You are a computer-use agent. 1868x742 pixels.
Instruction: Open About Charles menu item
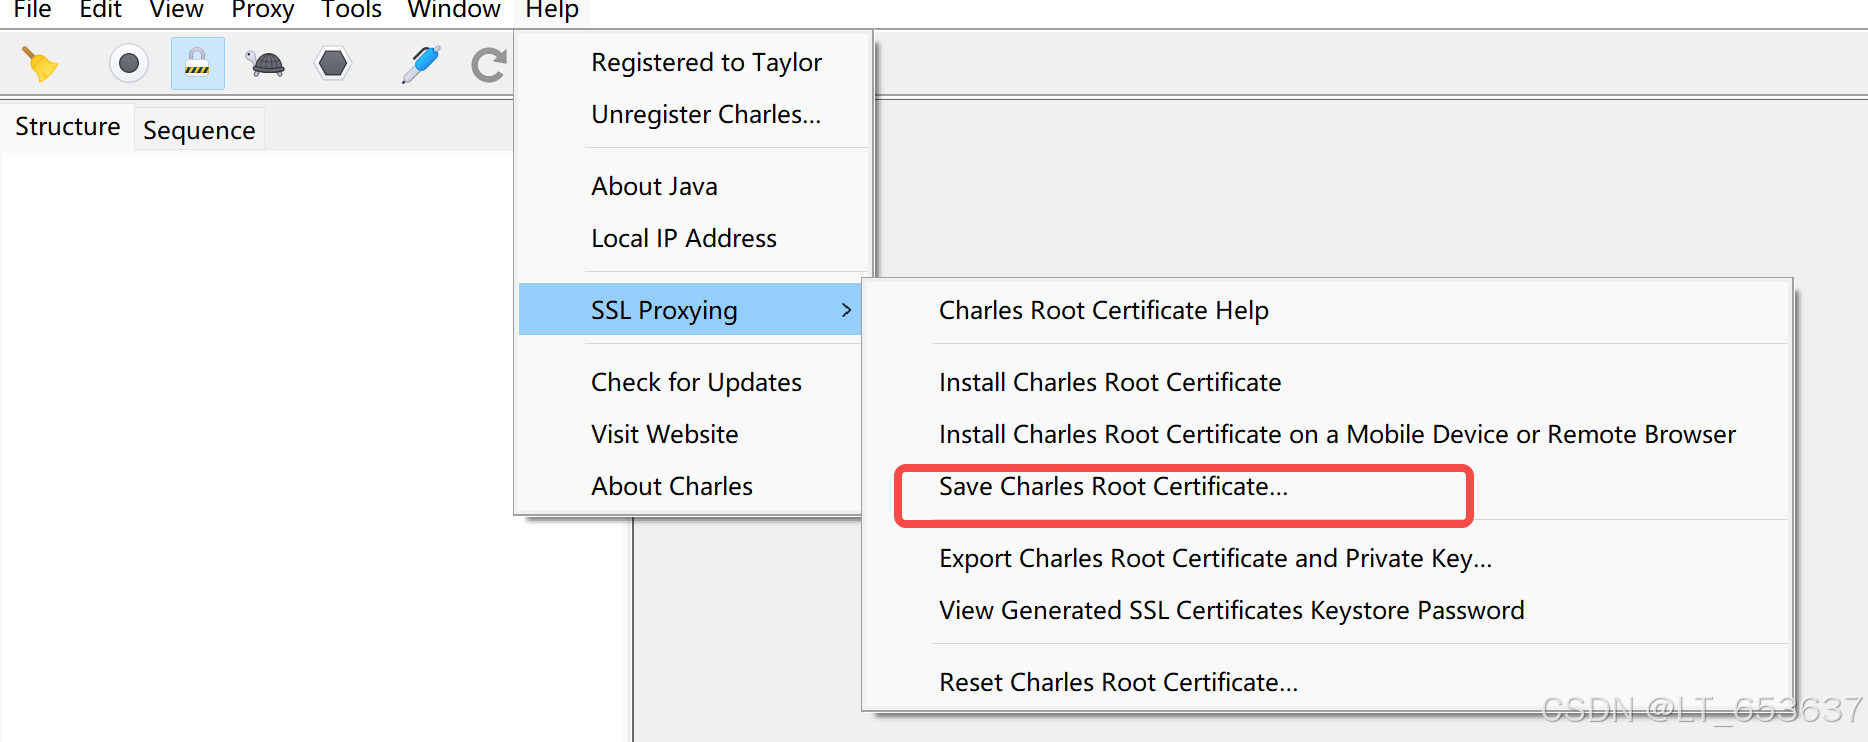click(x=690, y=486)
